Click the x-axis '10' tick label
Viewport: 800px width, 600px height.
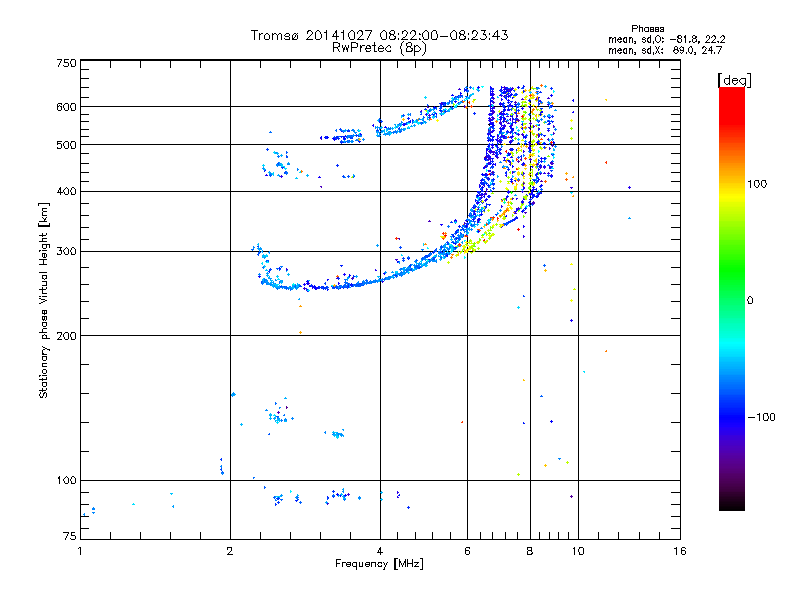pyautogui.click(x=578, y=551)
